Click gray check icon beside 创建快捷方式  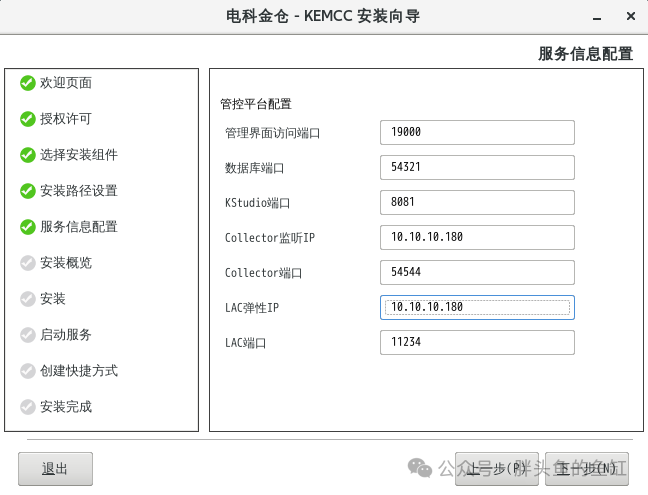28,371
